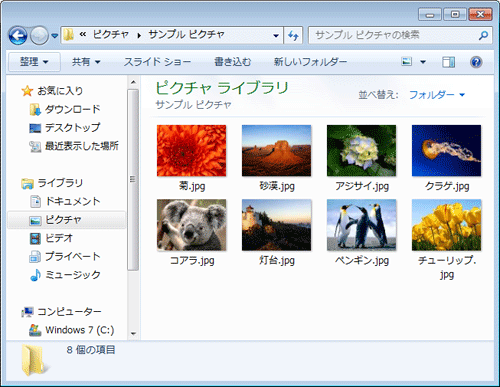The image size is (500, 387).
Task: Open ビデオ library
Action: point(59,238)
